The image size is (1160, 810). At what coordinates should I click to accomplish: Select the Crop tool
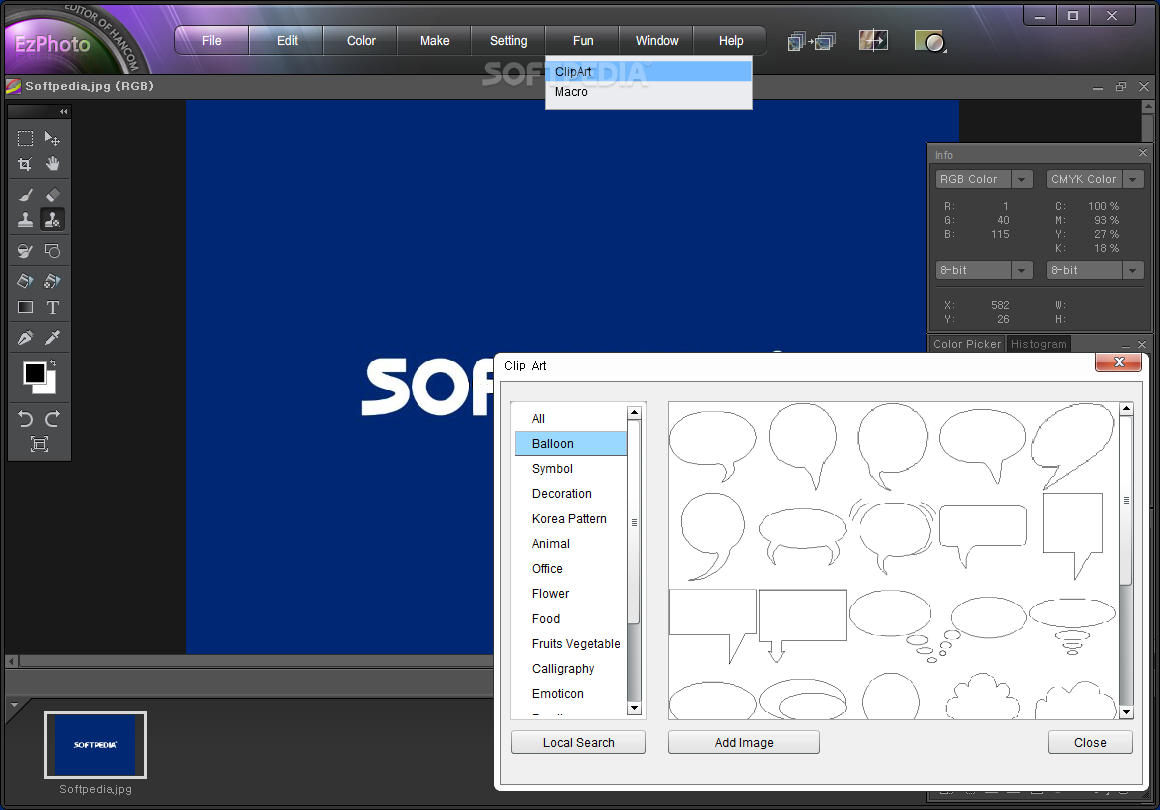[25, 164]
